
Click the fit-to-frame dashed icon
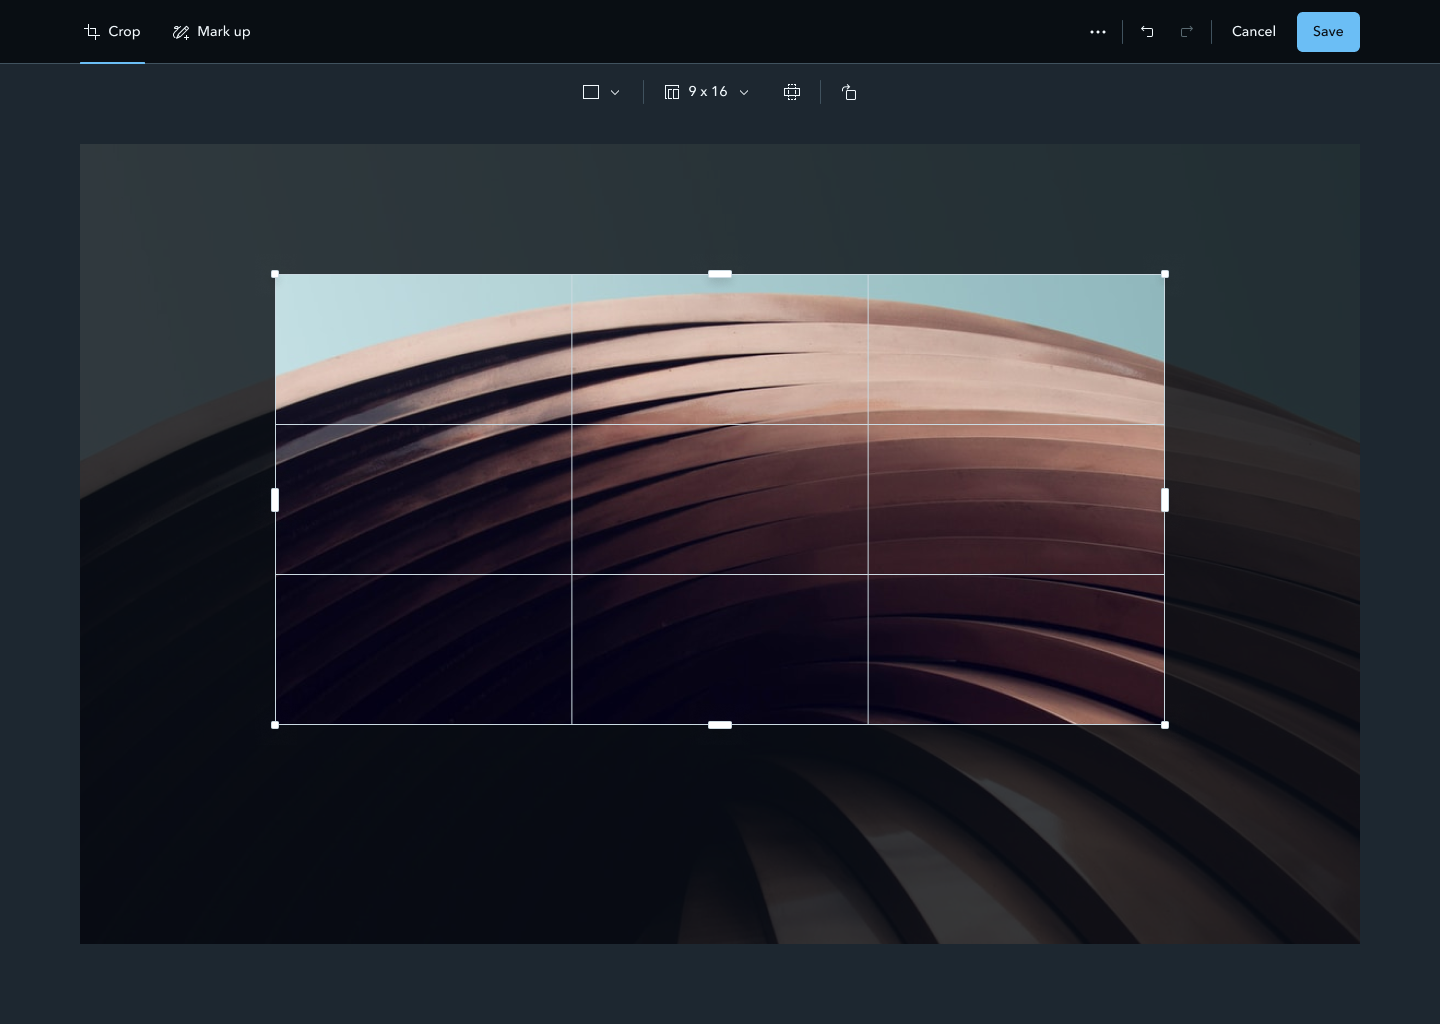pyautogui.click(x=792, y=91)
